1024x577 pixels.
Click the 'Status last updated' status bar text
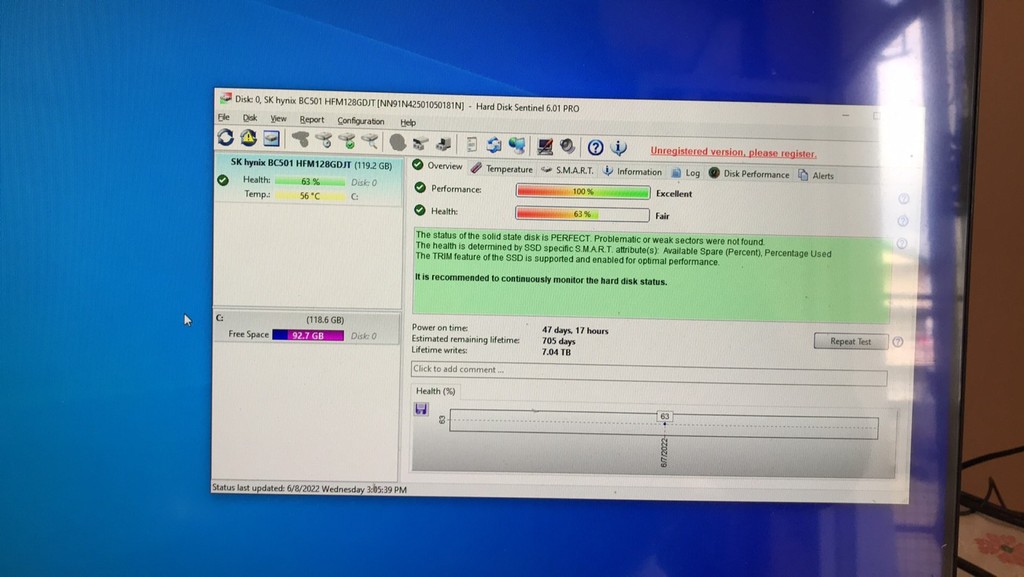tap(309, 489)
